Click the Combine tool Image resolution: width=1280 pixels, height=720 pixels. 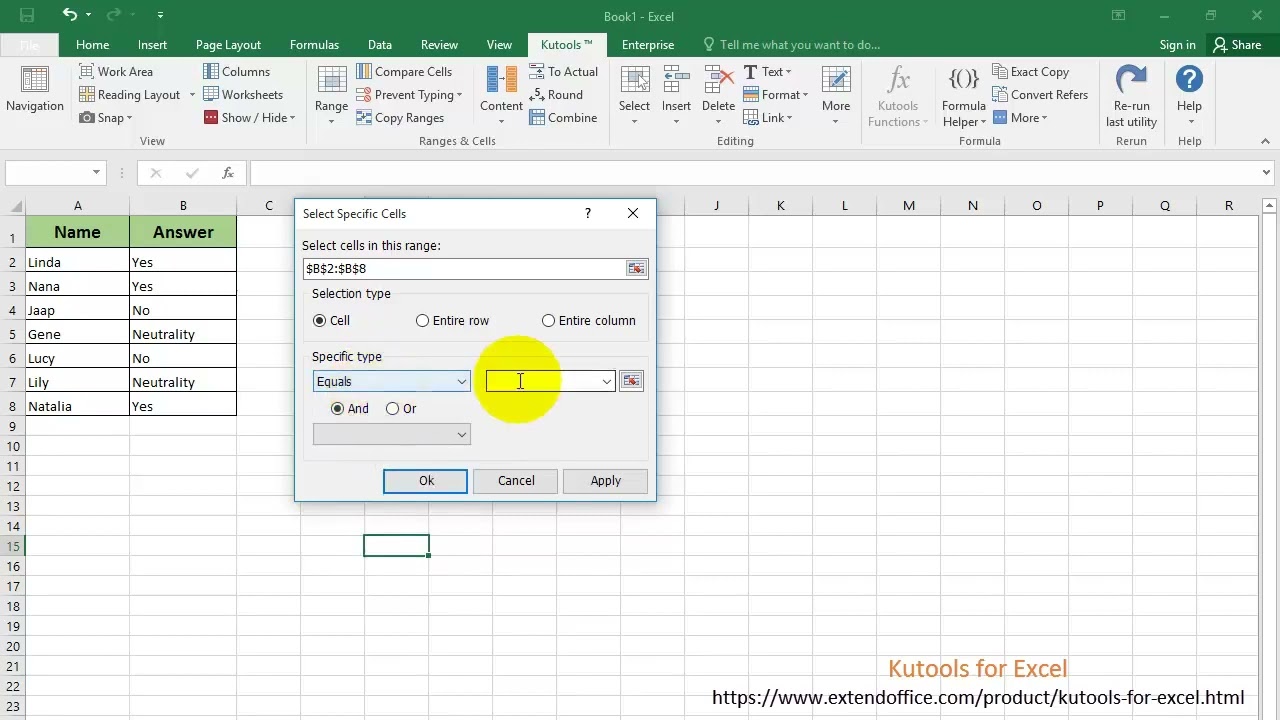tap(563, 118)
